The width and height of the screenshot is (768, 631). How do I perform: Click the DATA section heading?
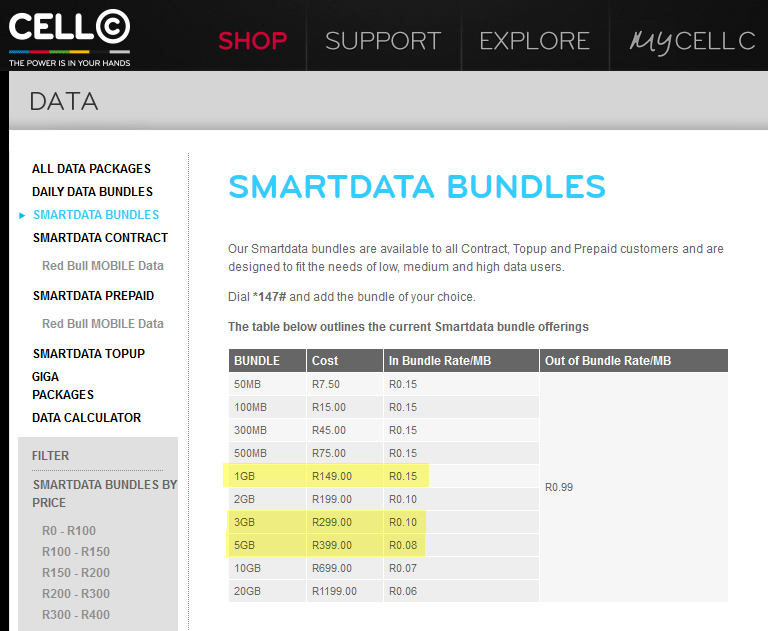(64, 101)
